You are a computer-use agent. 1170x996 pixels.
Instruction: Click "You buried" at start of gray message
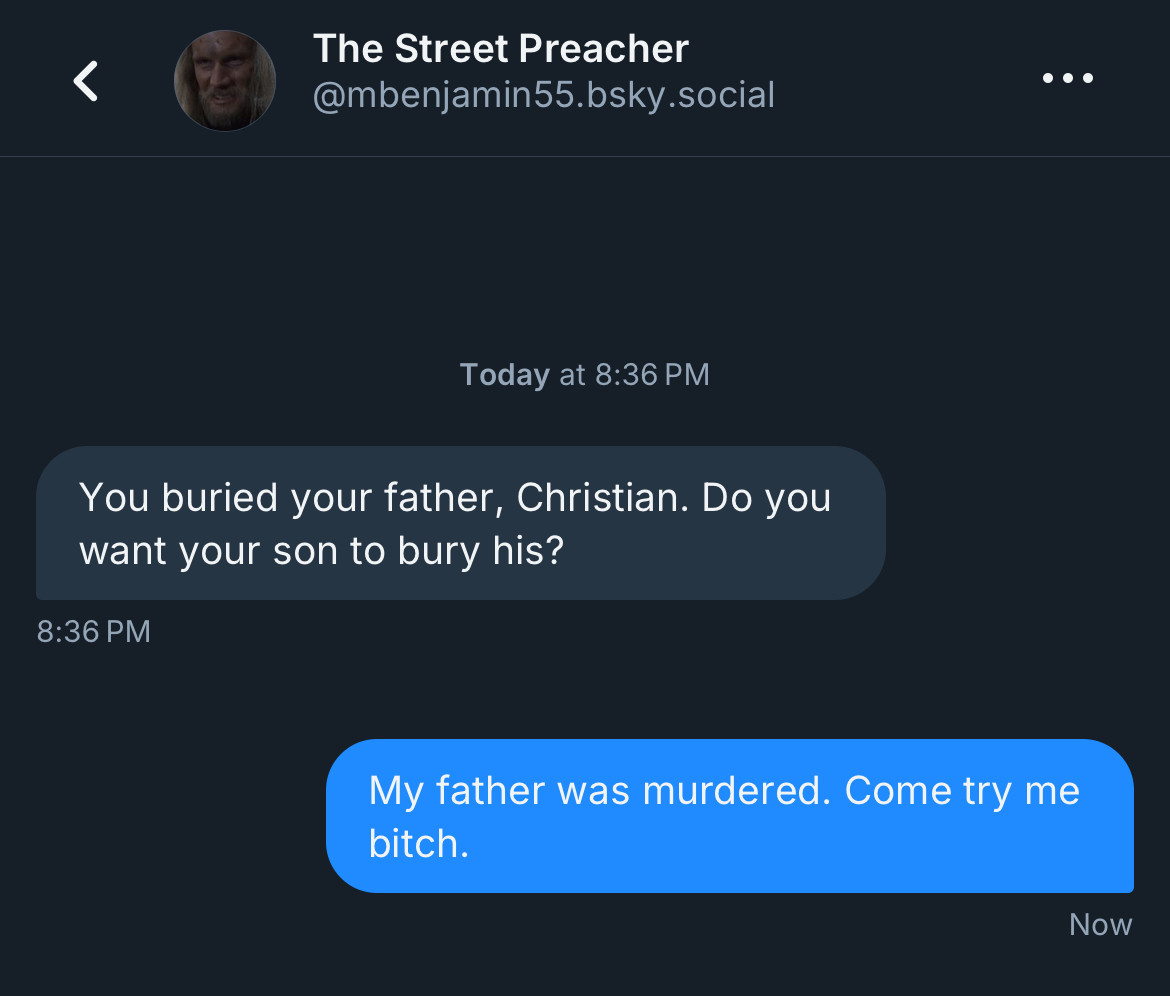pos(178,498)
